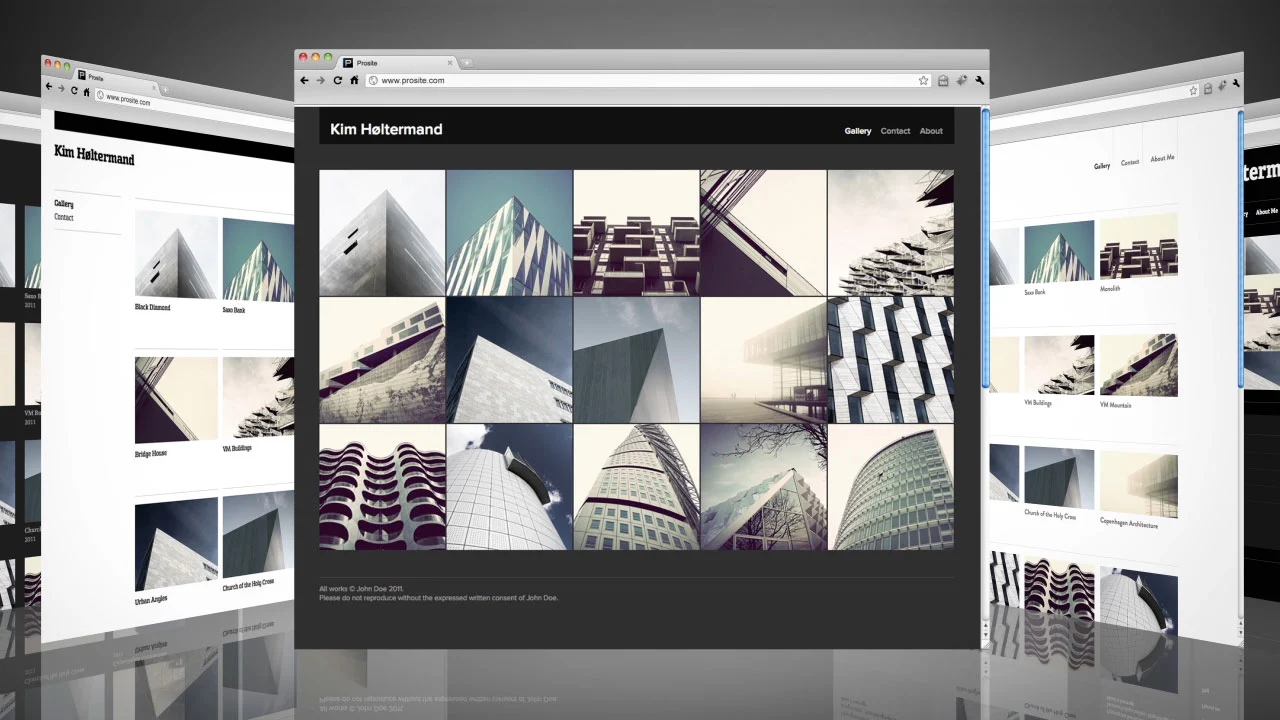Viewport: 1280px width, 720px height.
Task: Go to the About page in dark navigation
Action: point(931,131)
